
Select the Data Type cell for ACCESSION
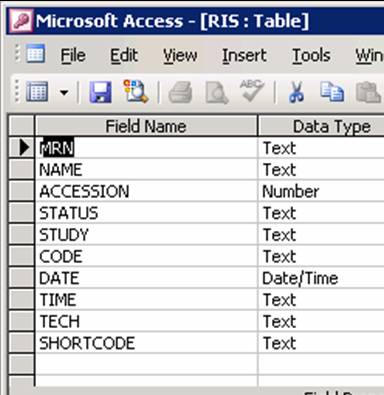[321, 191]
